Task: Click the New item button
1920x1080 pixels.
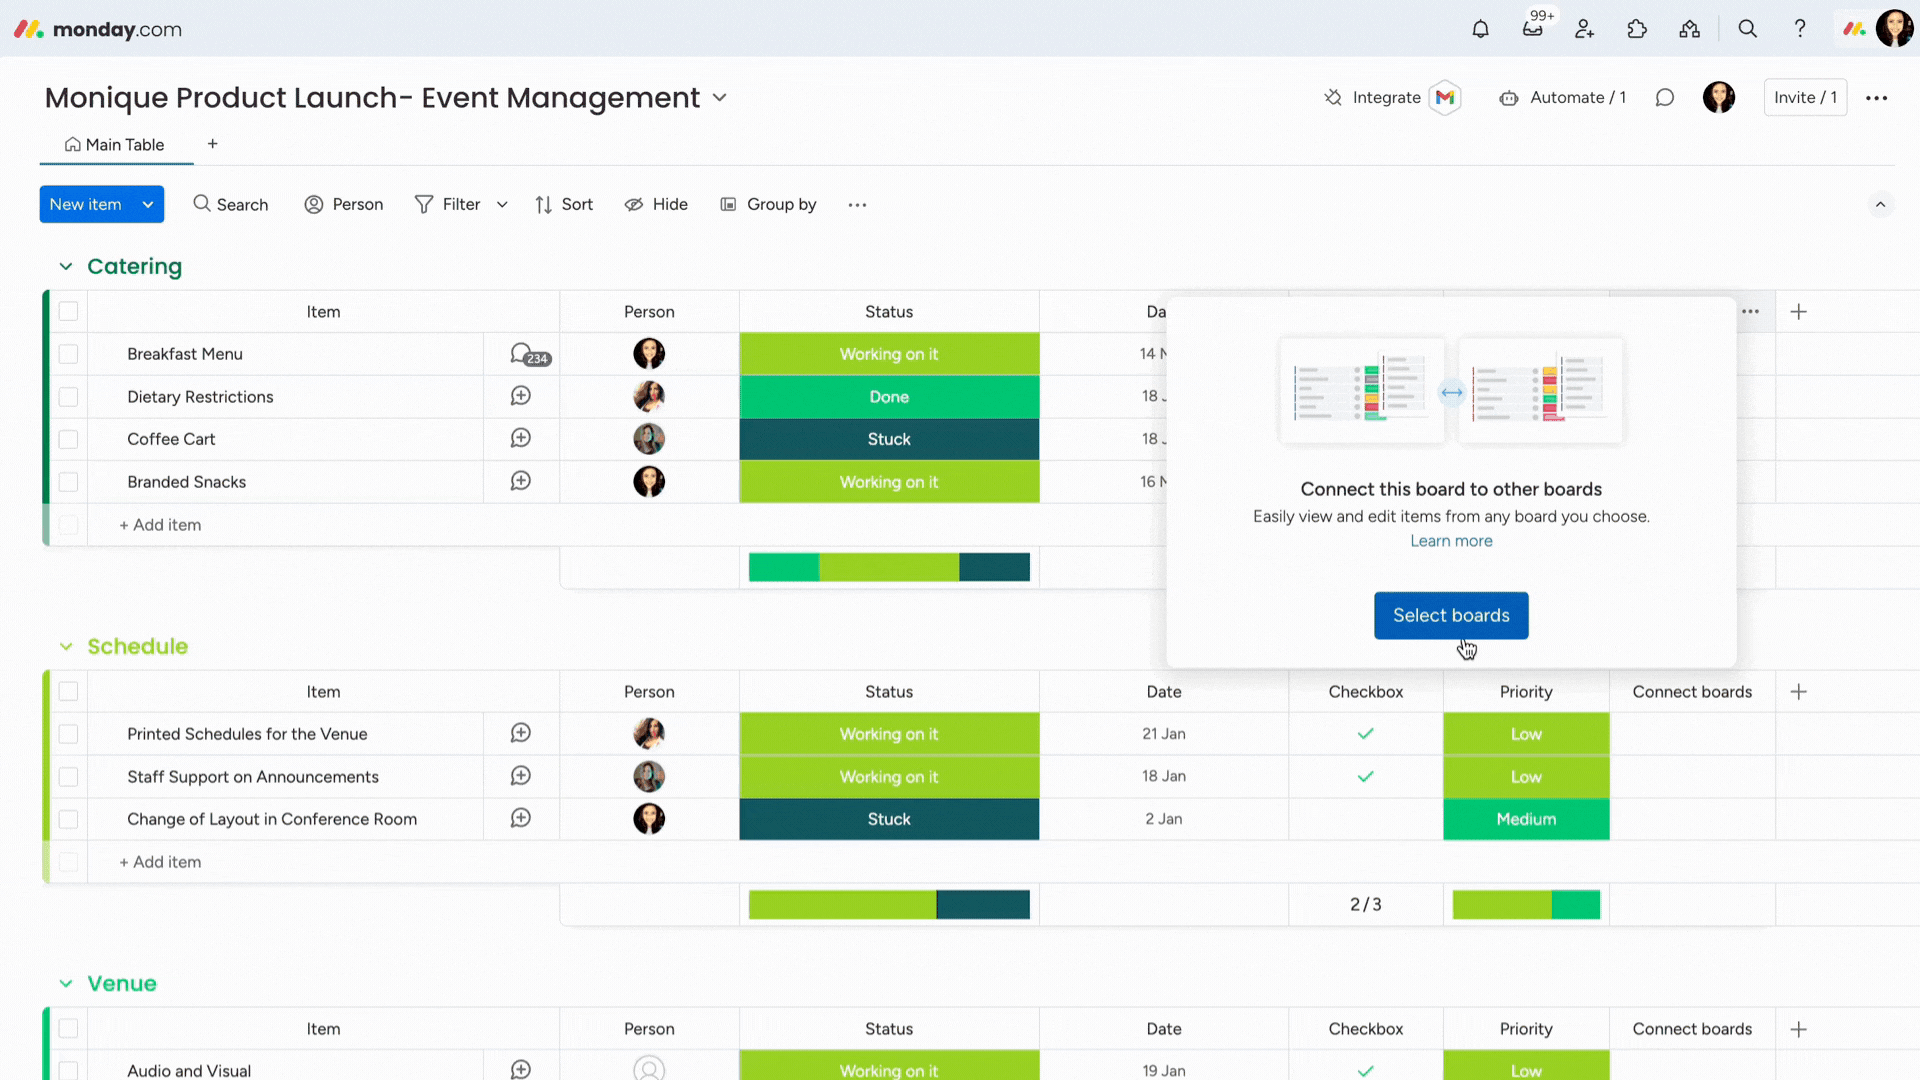Action: [86, 204]
